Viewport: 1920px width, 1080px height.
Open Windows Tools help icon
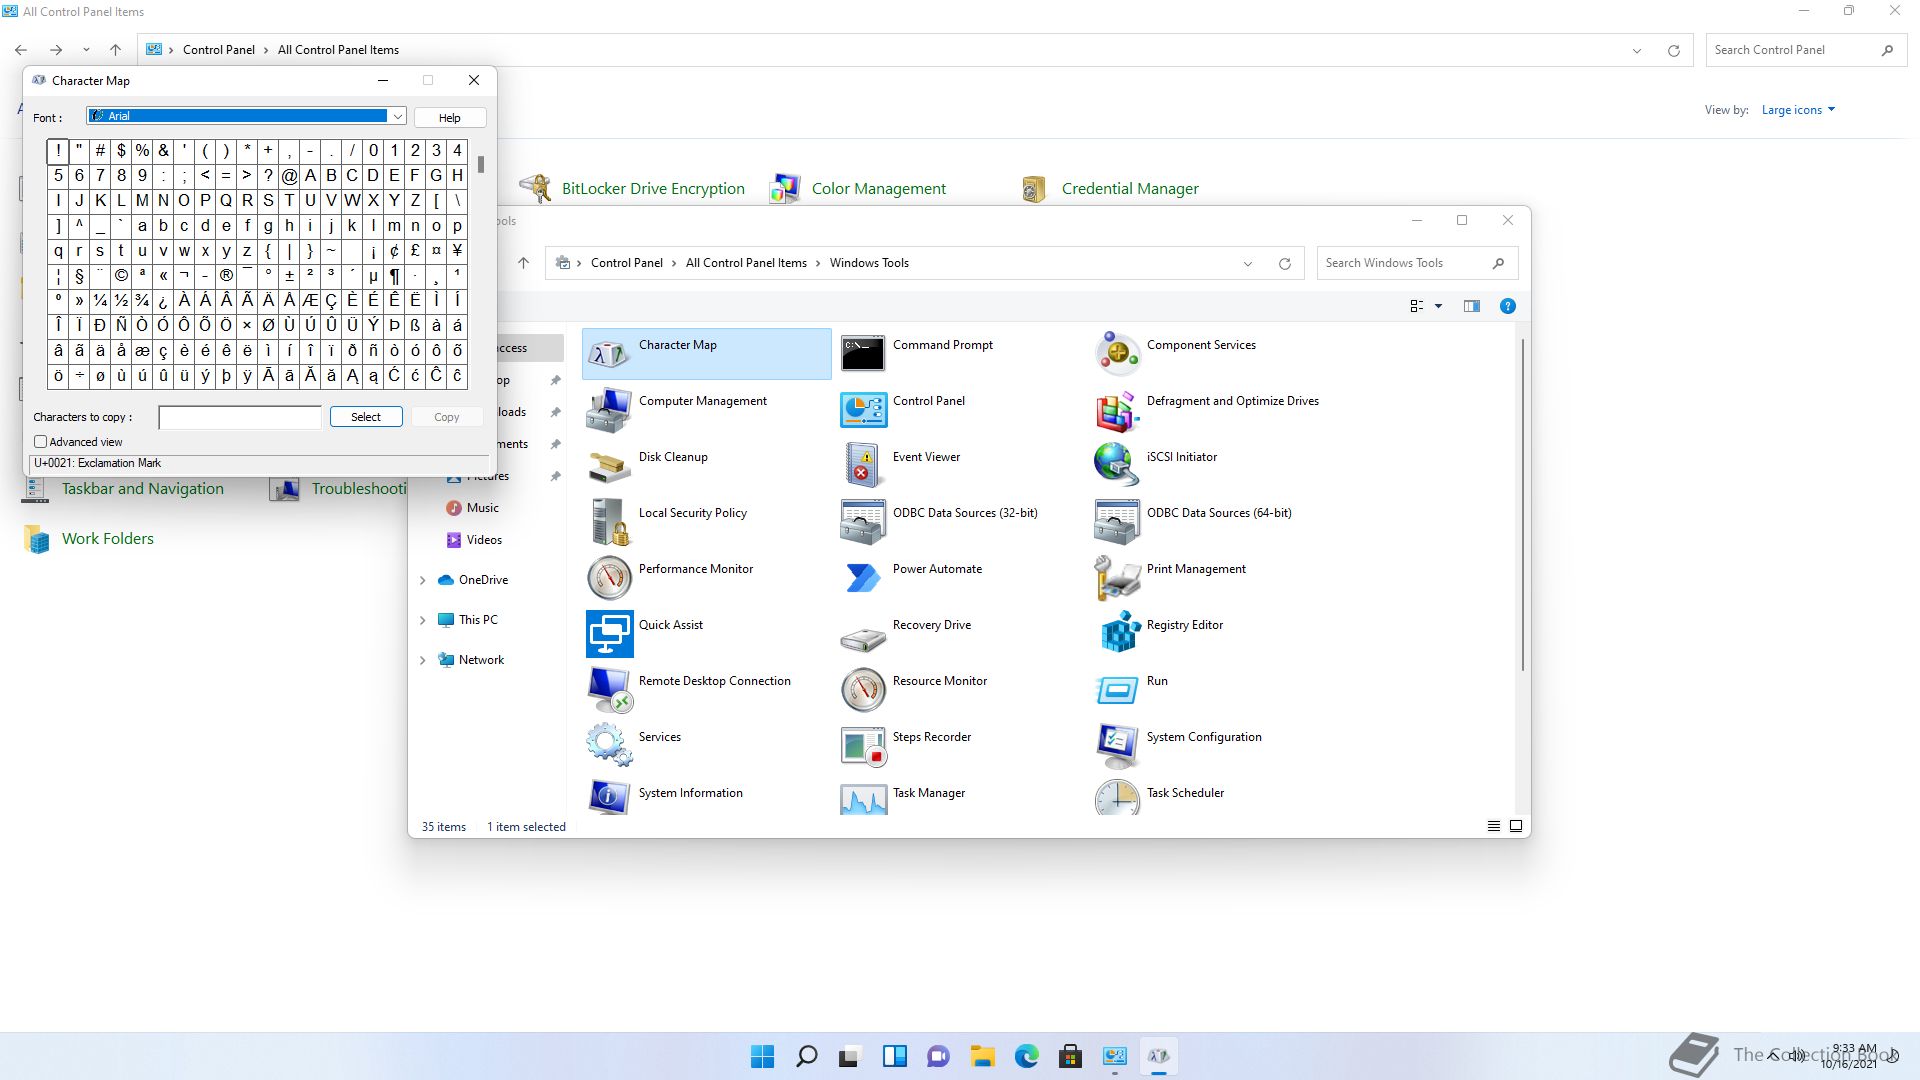click(x=1508, y=306)
